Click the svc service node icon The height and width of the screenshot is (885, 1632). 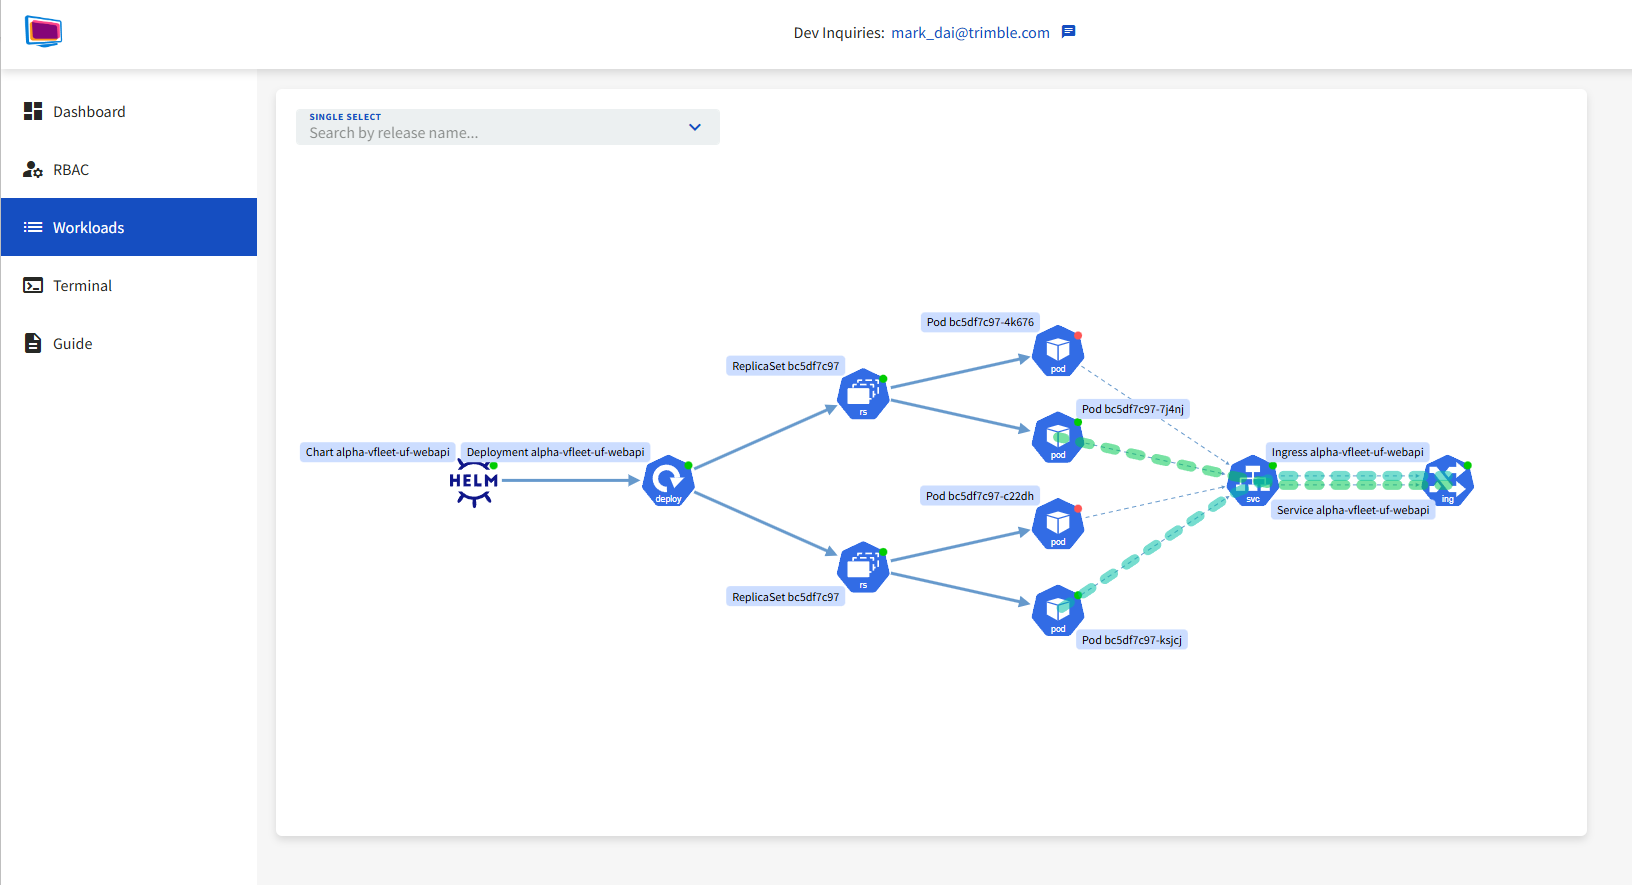(1252, 481)
